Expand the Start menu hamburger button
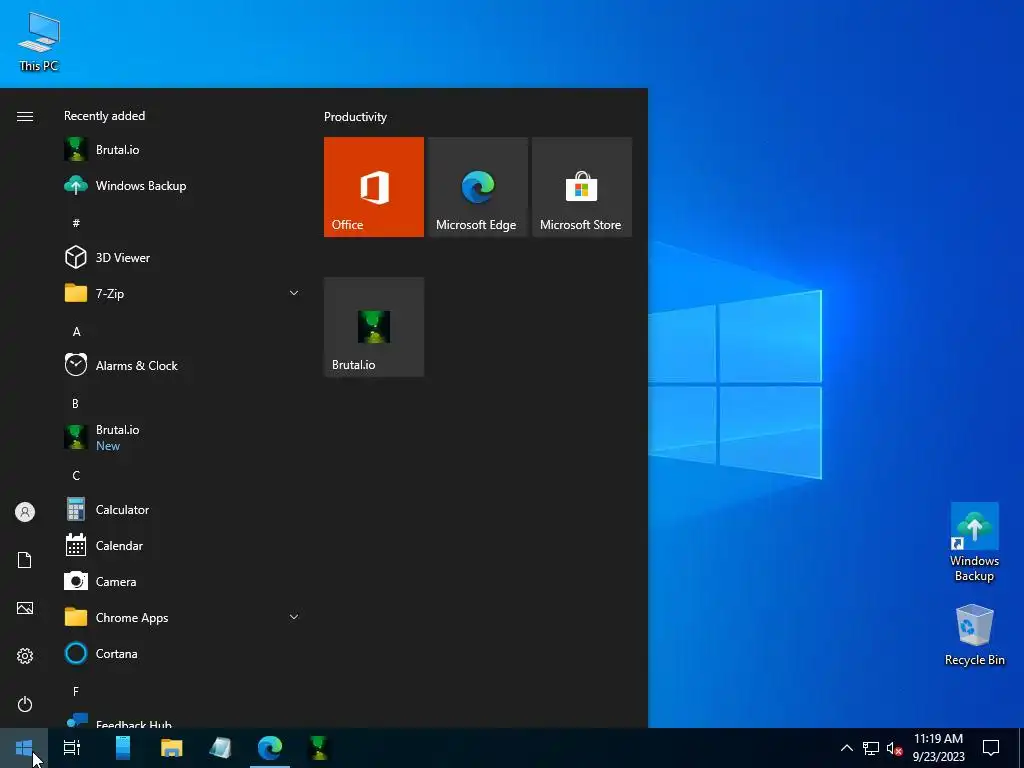Viewport: 1024px width, 768px height. 25,116
